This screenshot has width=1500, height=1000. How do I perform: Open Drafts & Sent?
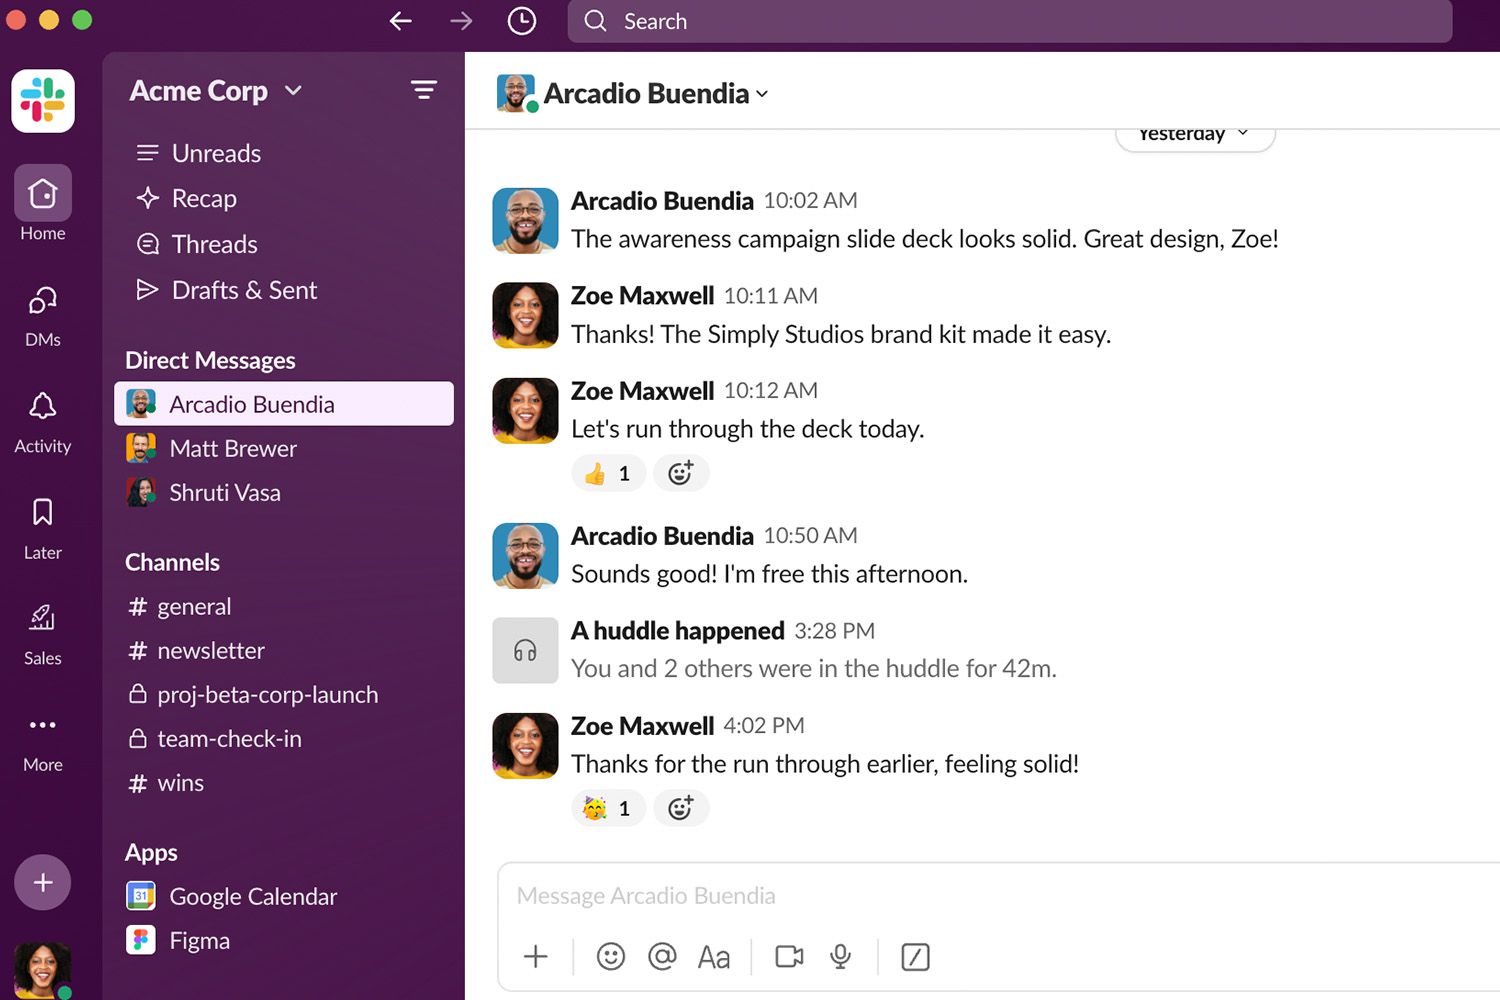(243, 290)
